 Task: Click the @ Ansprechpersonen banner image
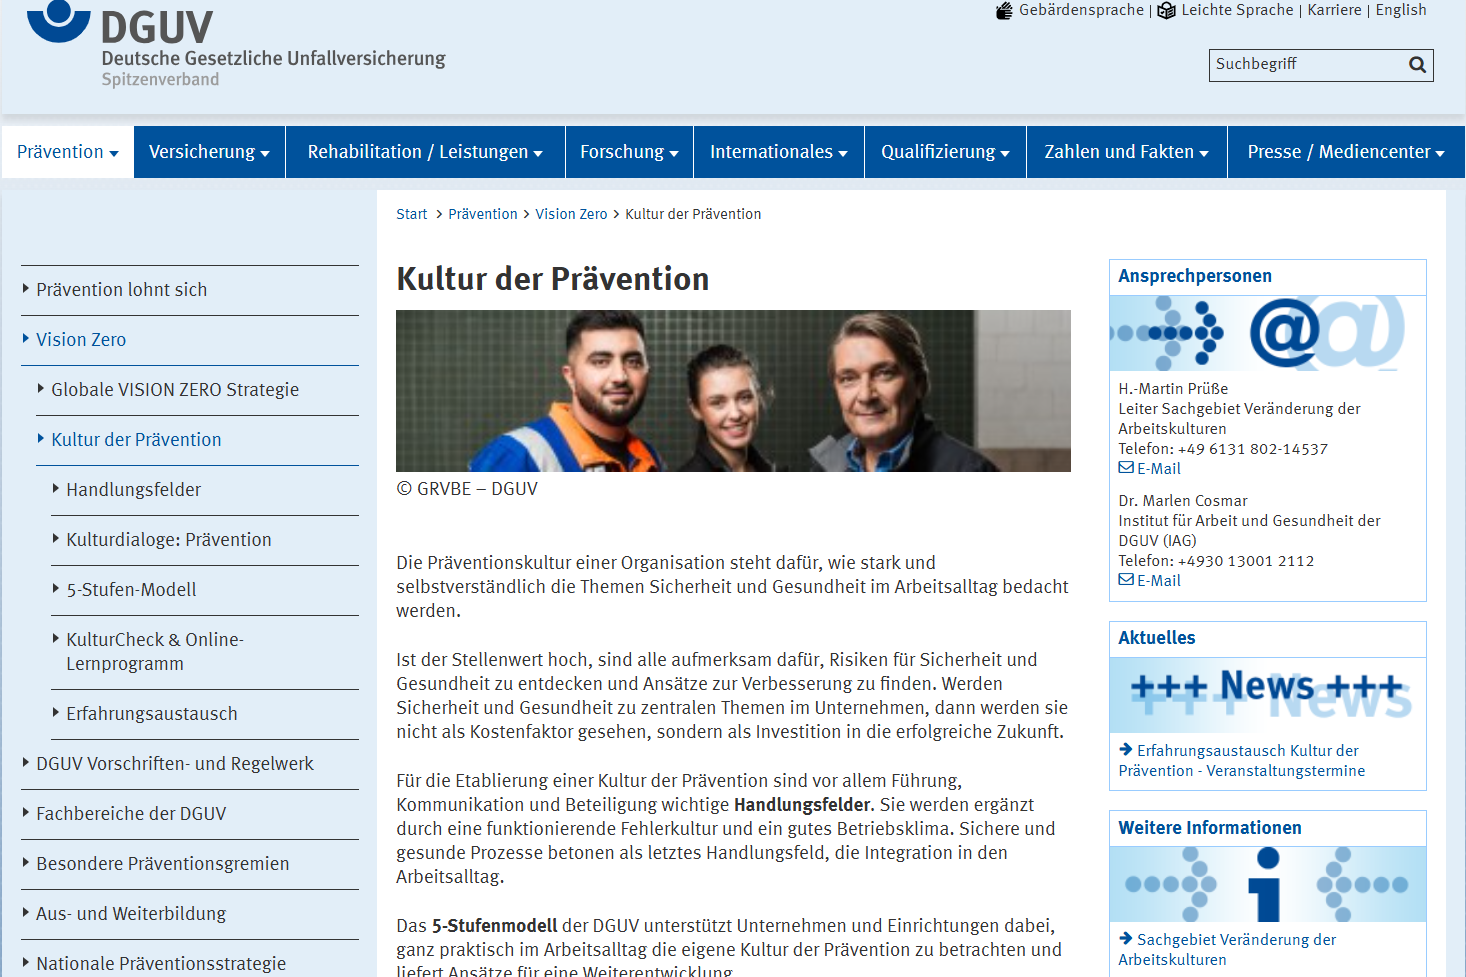click(x=1267, y=333)
